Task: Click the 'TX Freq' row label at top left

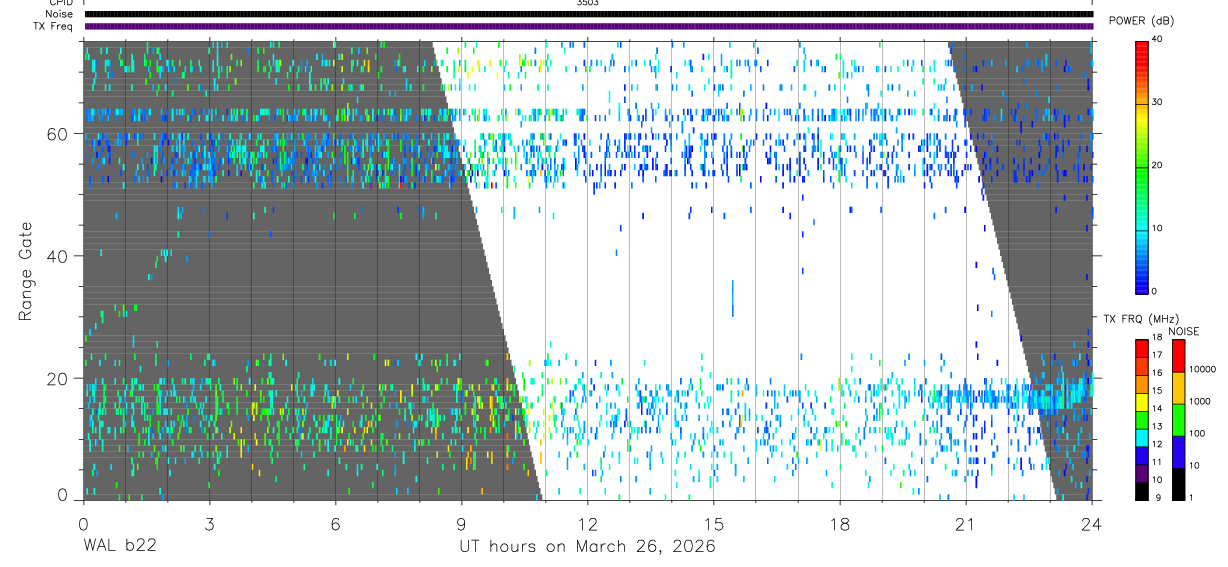Action: click(x=53, y=26)
